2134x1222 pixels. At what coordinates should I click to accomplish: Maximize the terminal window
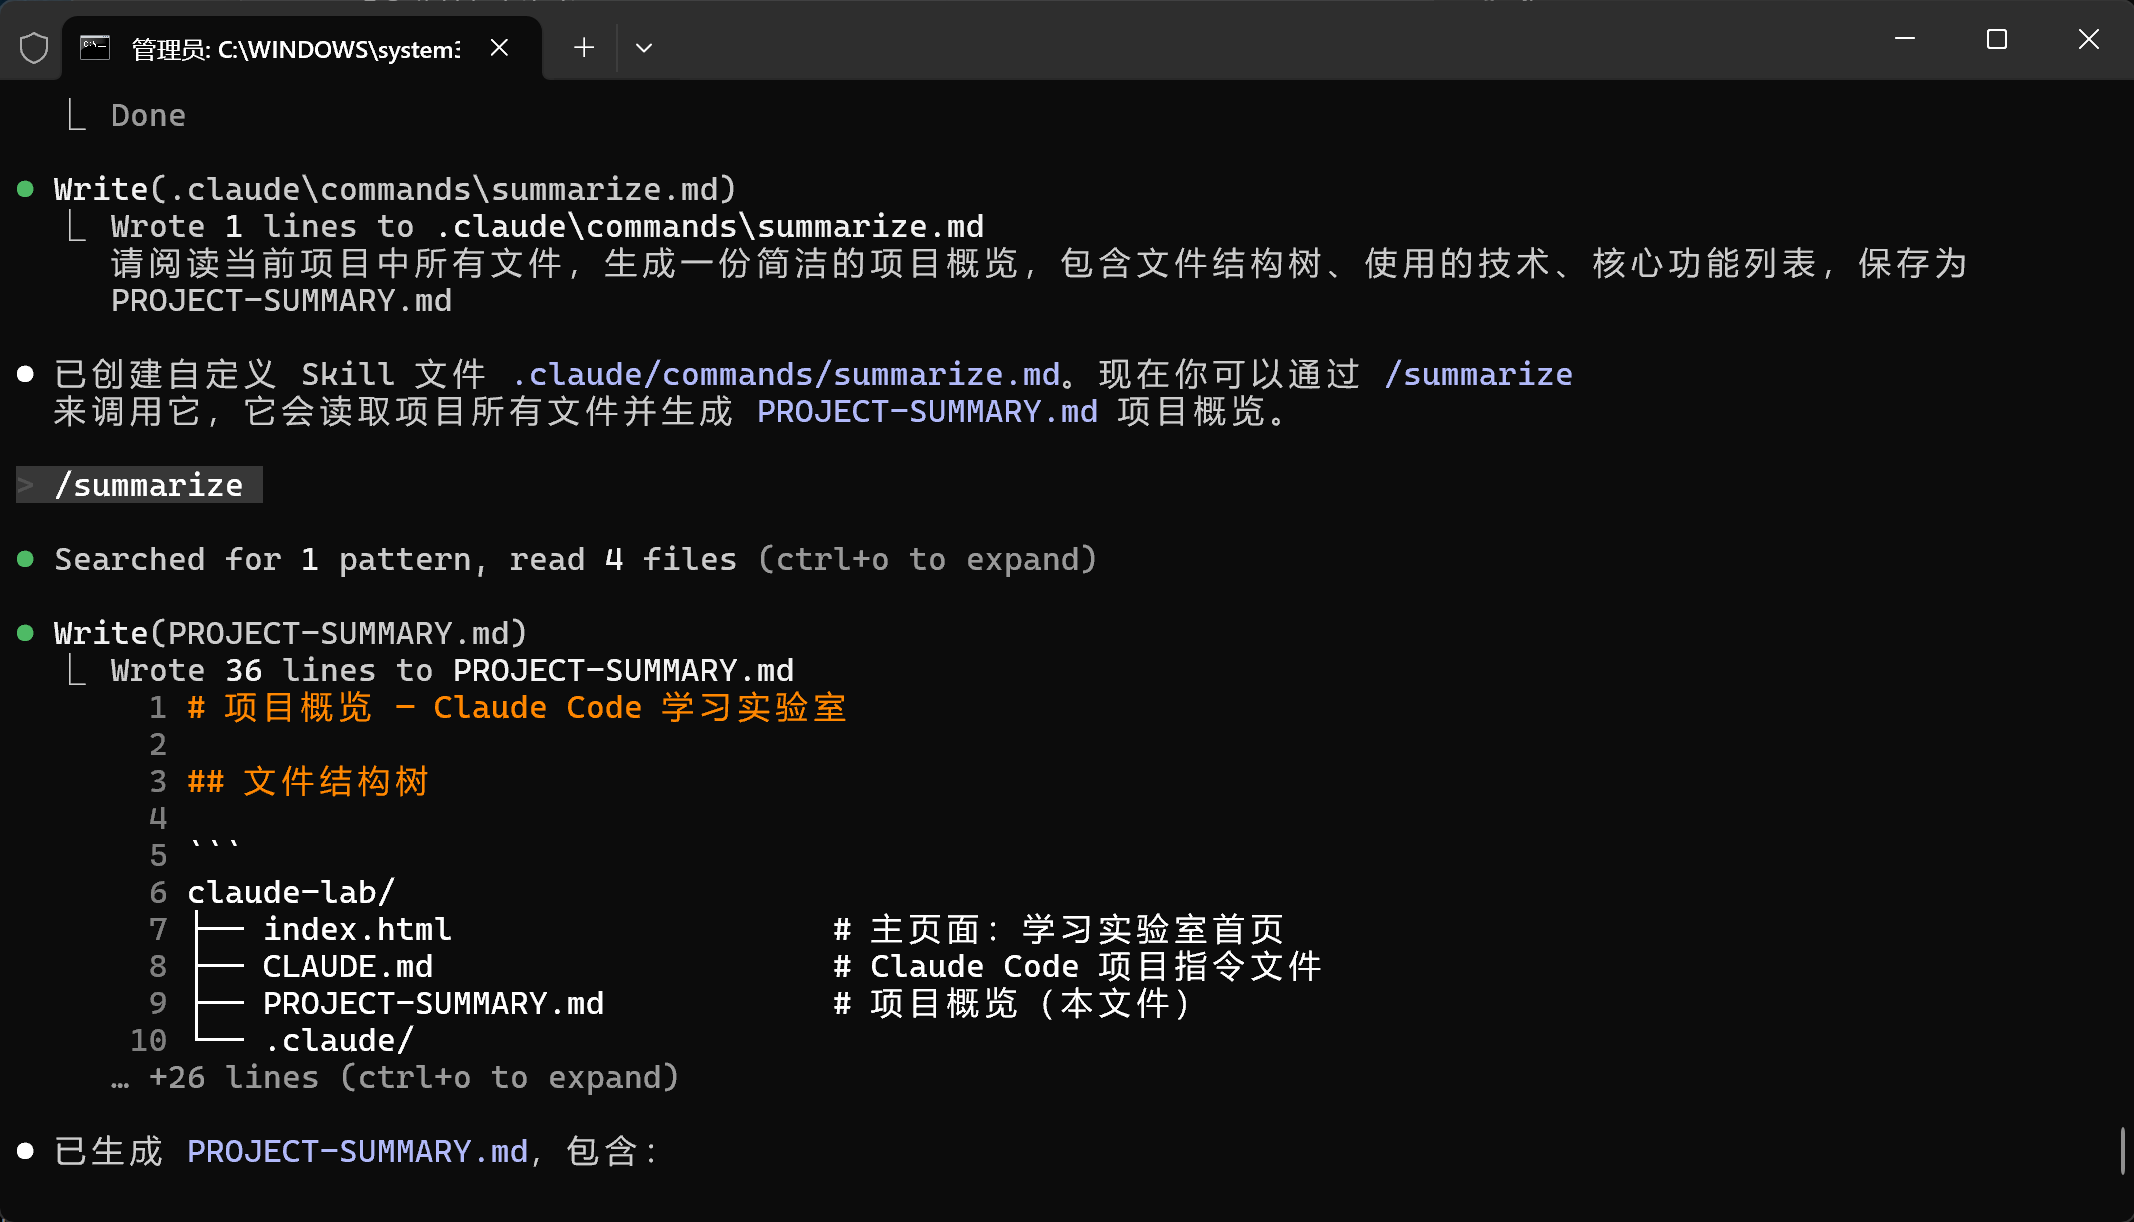[1997, 39]
